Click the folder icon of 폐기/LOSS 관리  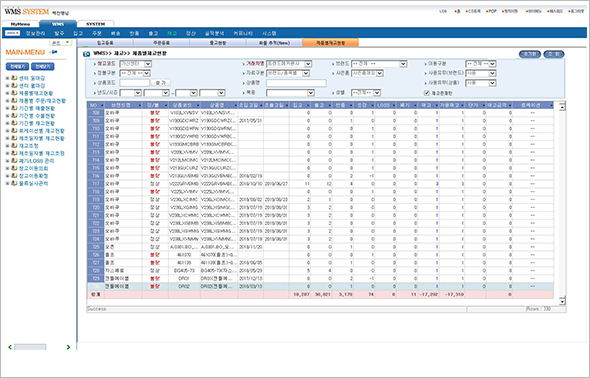(14, 161)
